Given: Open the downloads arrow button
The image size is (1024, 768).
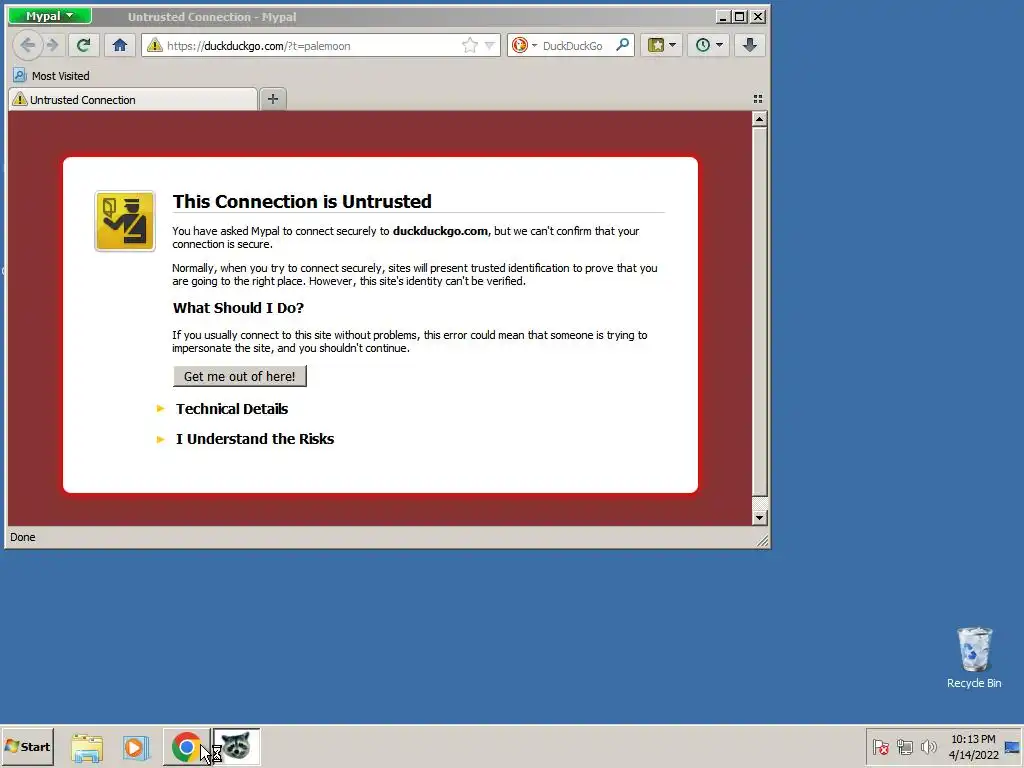Looking at the screenshot, I should point(750,45).
